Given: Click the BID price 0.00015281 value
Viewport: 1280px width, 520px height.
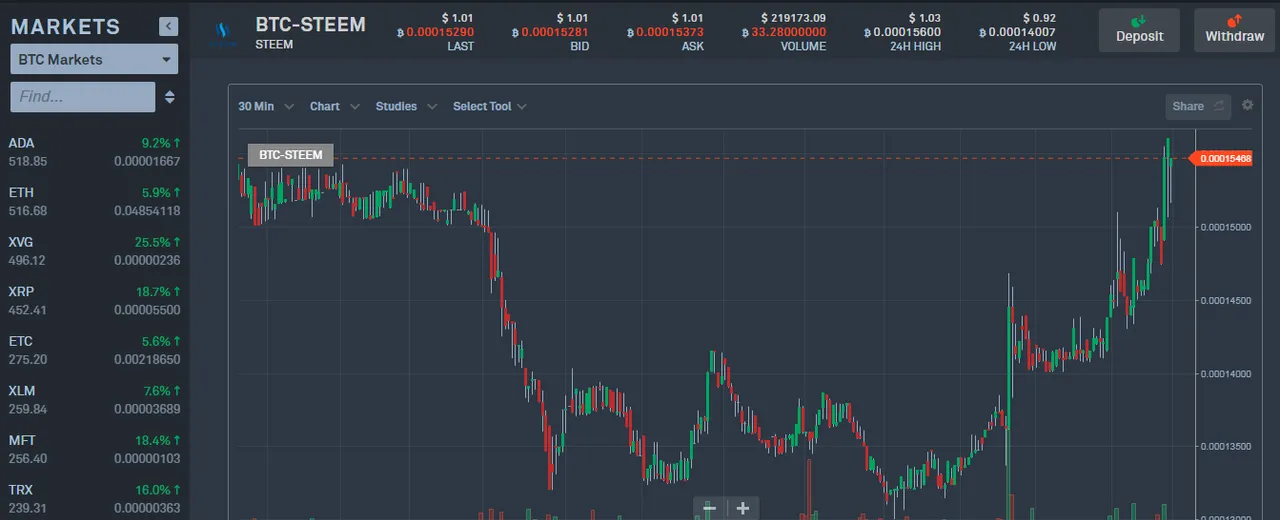Looking at the screenshot, I should [x=550, y=32].
